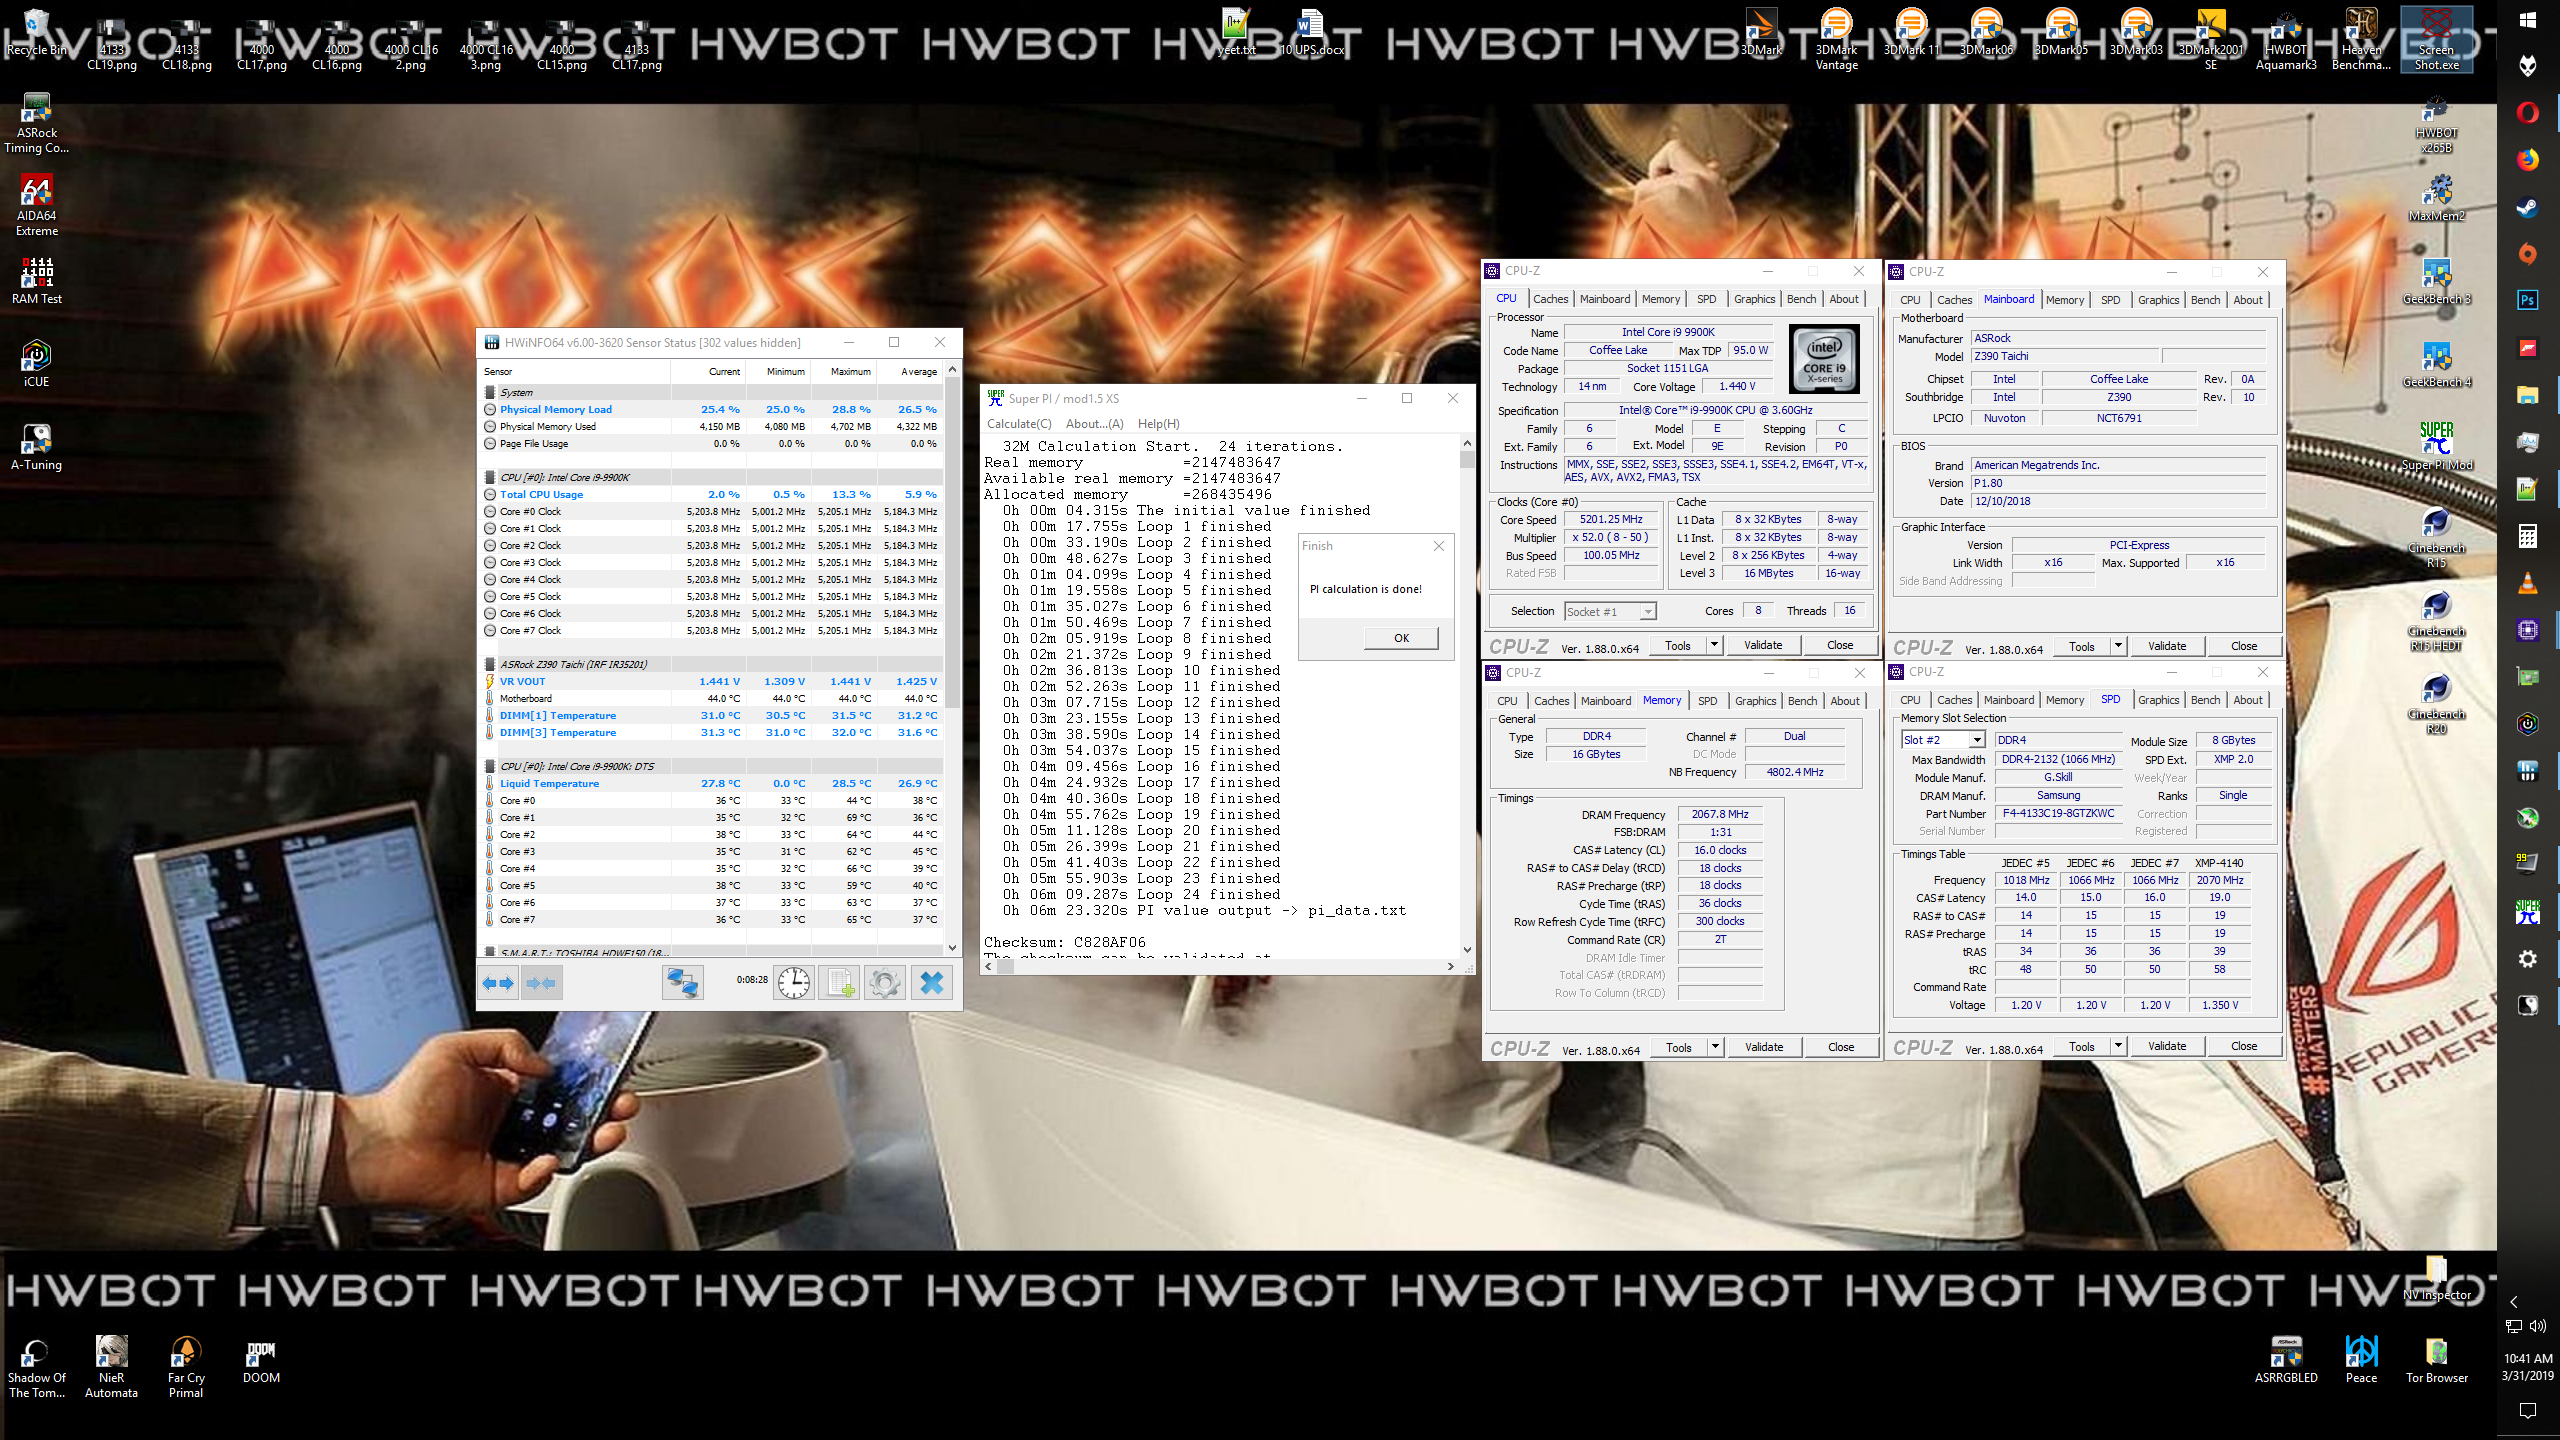Screen dimensions: 2560x1440
Task: Open Help(H) menu in Super PI
Action: [x=1158, y=424]
